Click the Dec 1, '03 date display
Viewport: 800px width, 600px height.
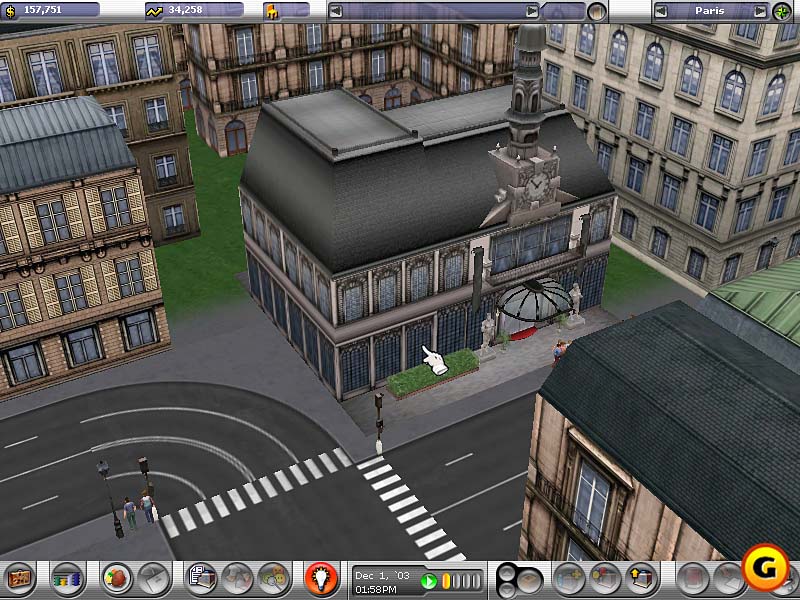[382, 576]
